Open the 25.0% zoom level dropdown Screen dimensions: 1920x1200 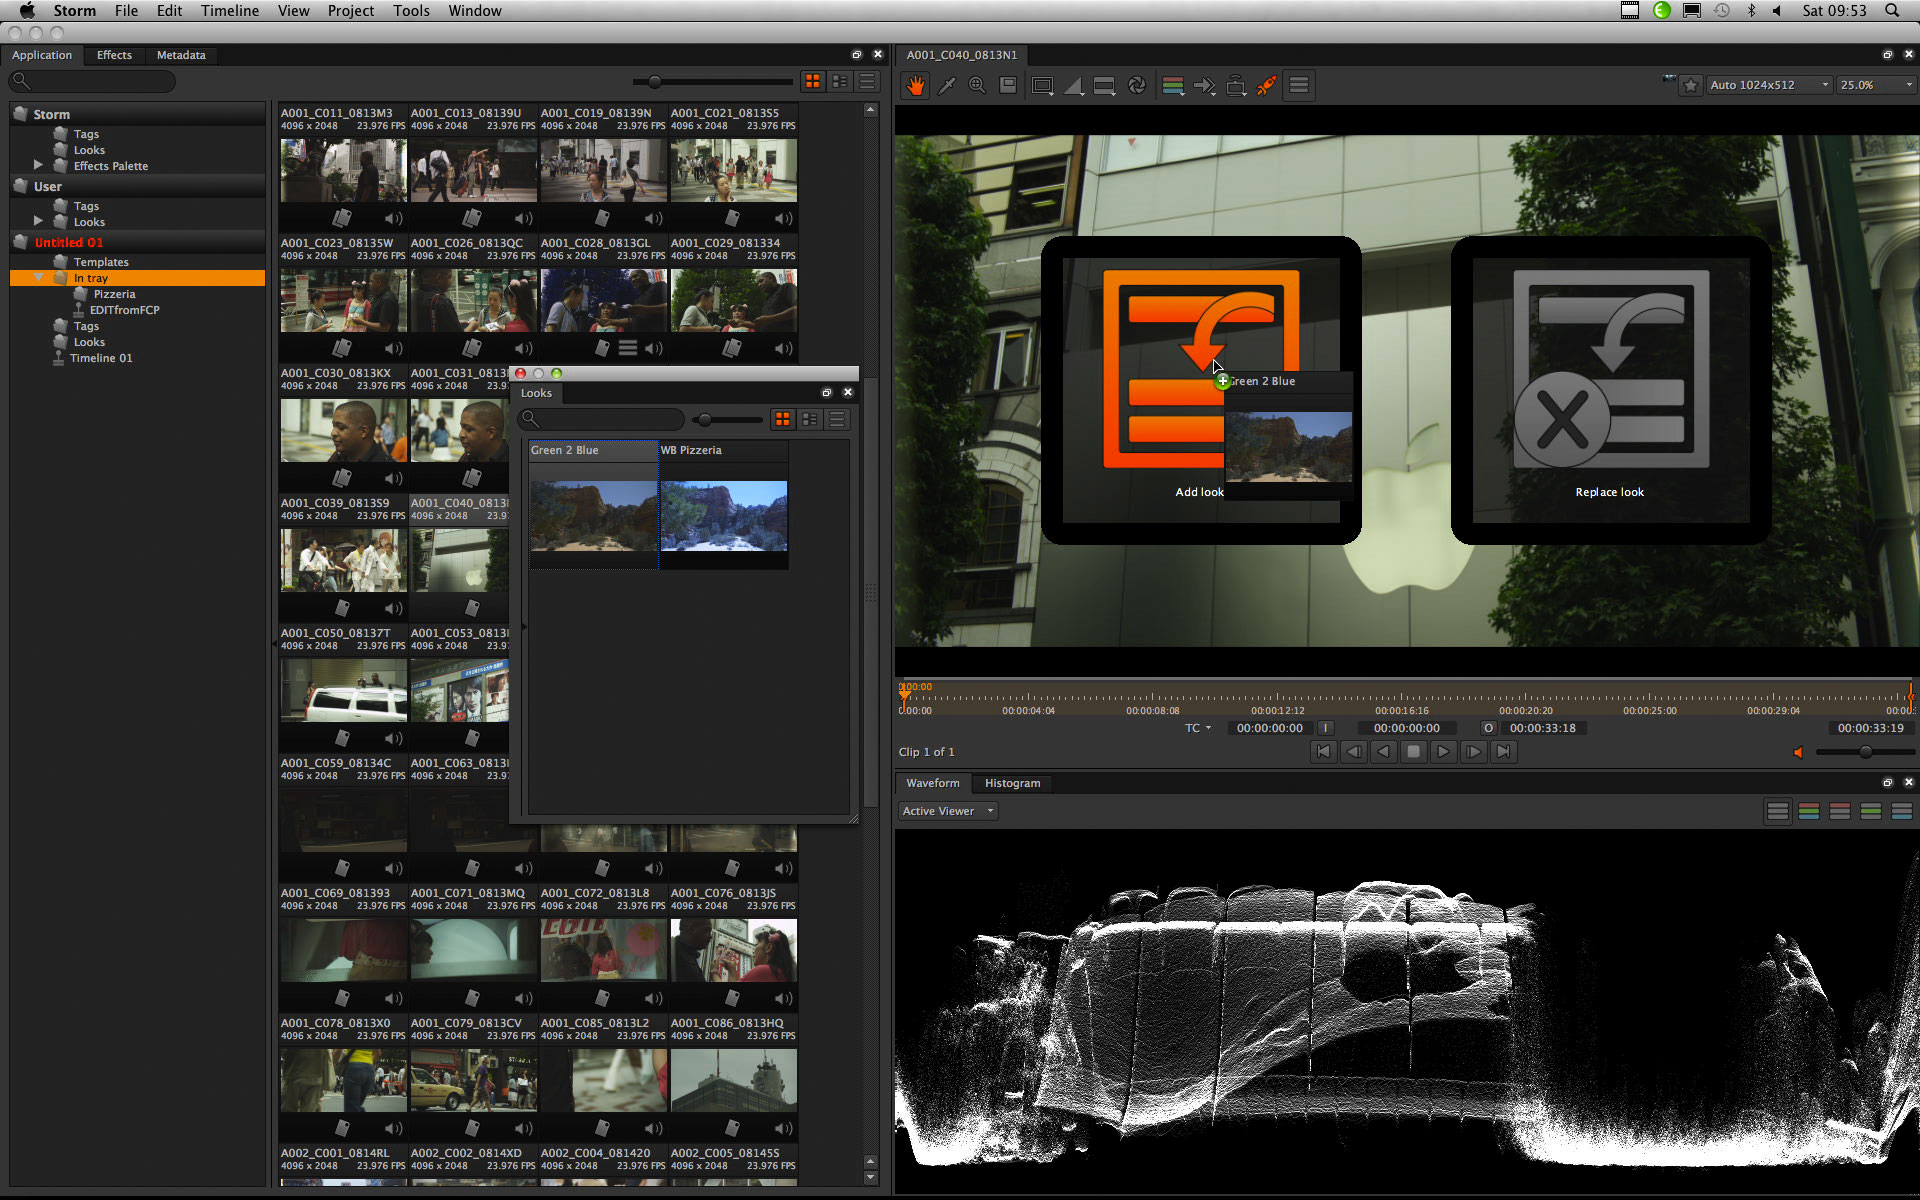coord(1876,85)
